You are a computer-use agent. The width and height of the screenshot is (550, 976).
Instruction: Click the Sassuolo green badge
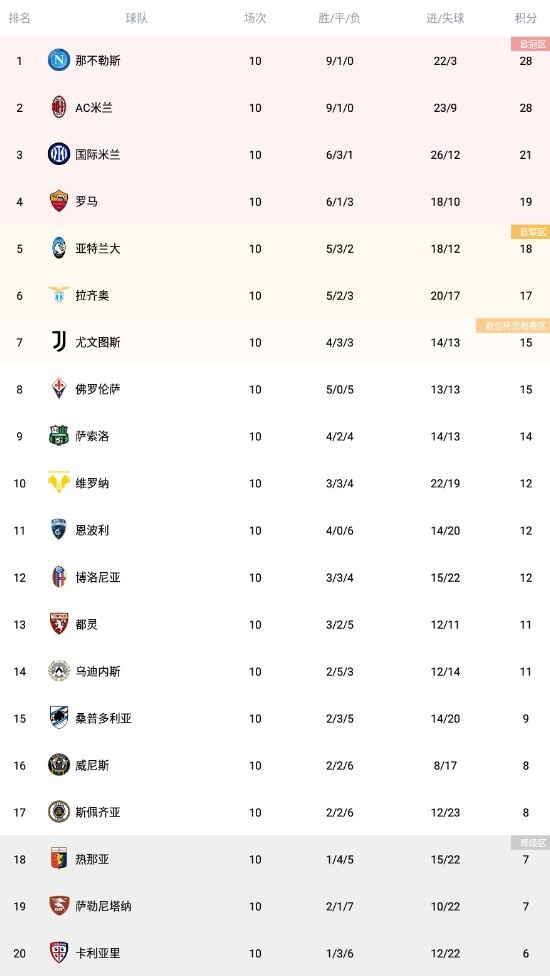(x=59, y=436)
